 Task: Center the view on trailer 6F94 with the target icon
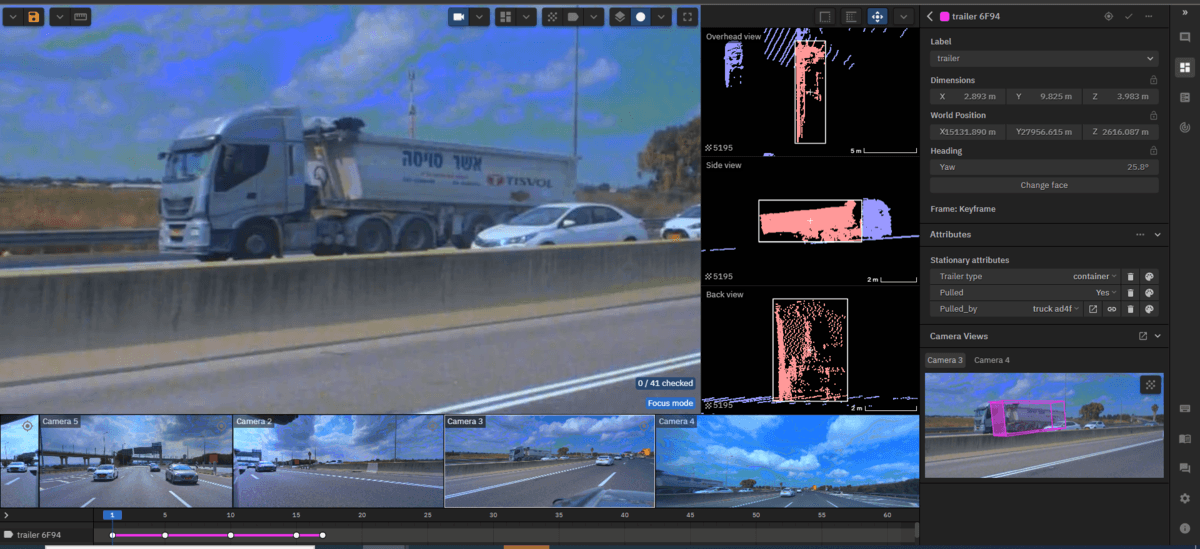pos(1108,16)
